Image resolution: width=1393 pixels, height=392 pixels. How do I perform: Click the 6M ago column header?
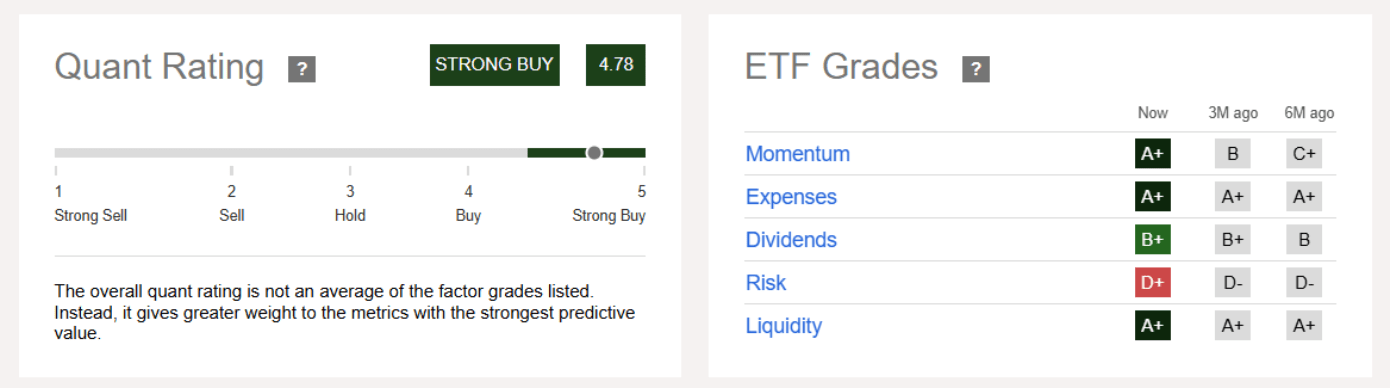point(1309,113)
